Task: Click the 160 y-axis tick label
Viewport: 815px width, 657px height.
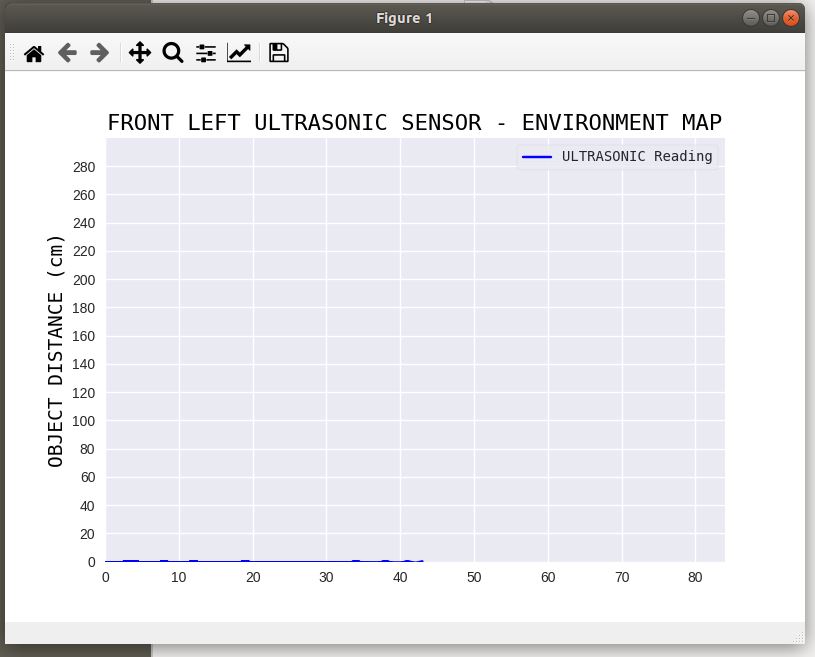Action: 84,336
